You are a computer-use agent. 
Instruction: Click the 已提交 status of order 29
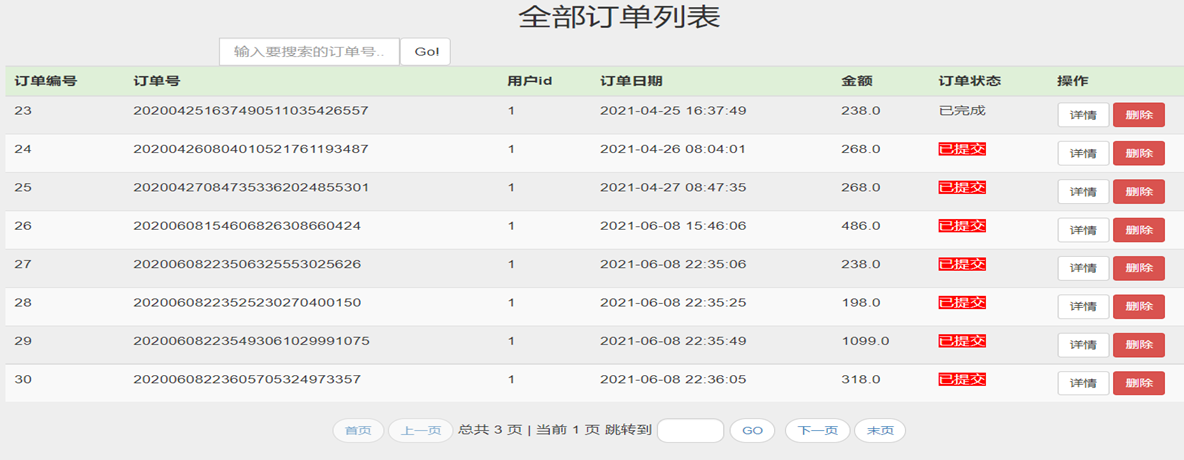[x=962, y=341]
